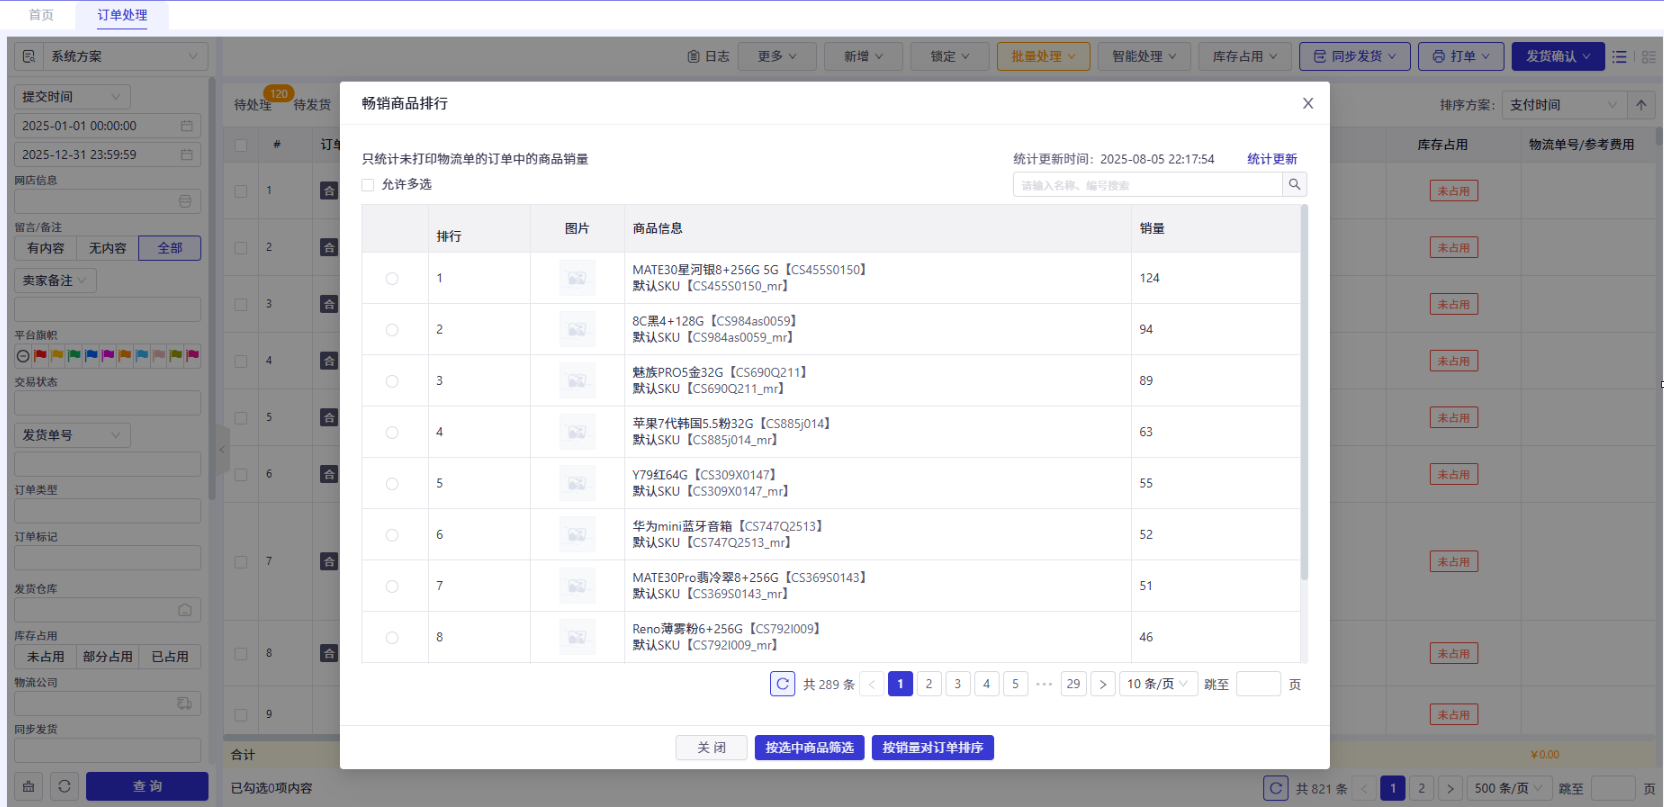
Task: Check the select-all checkbox in order table header
Action: tap(241, 145)
